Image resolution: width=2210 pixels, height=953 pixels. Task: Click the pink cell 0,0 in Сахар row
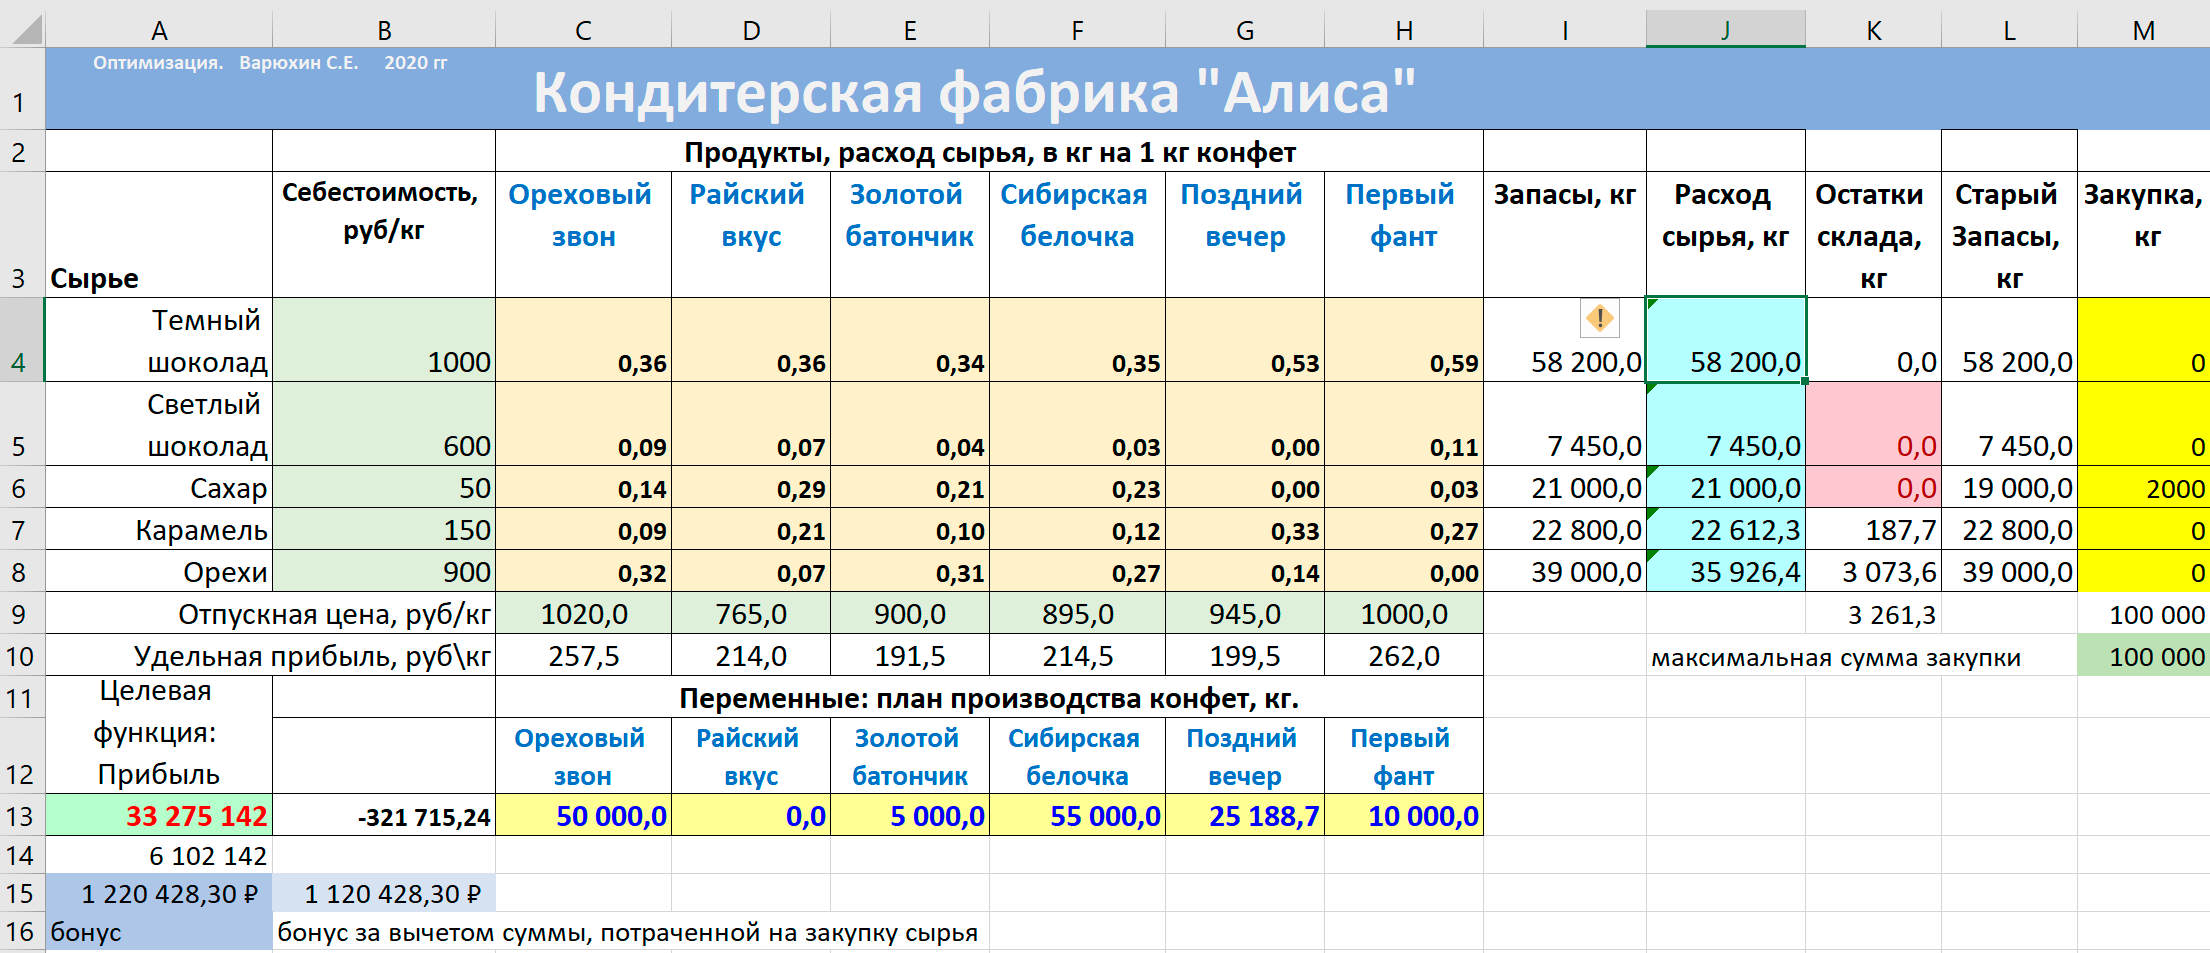(1873, 488)
